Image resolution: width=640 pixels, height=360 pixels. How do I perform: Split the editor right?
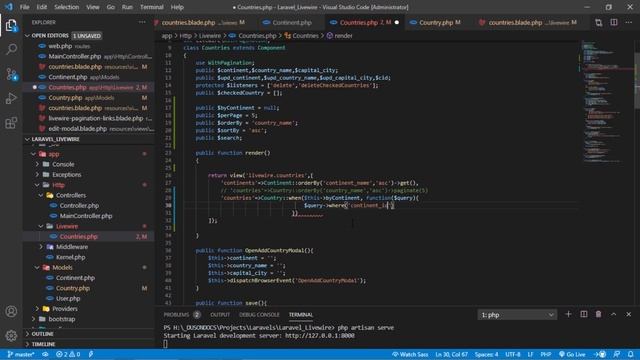coord(614,22)
